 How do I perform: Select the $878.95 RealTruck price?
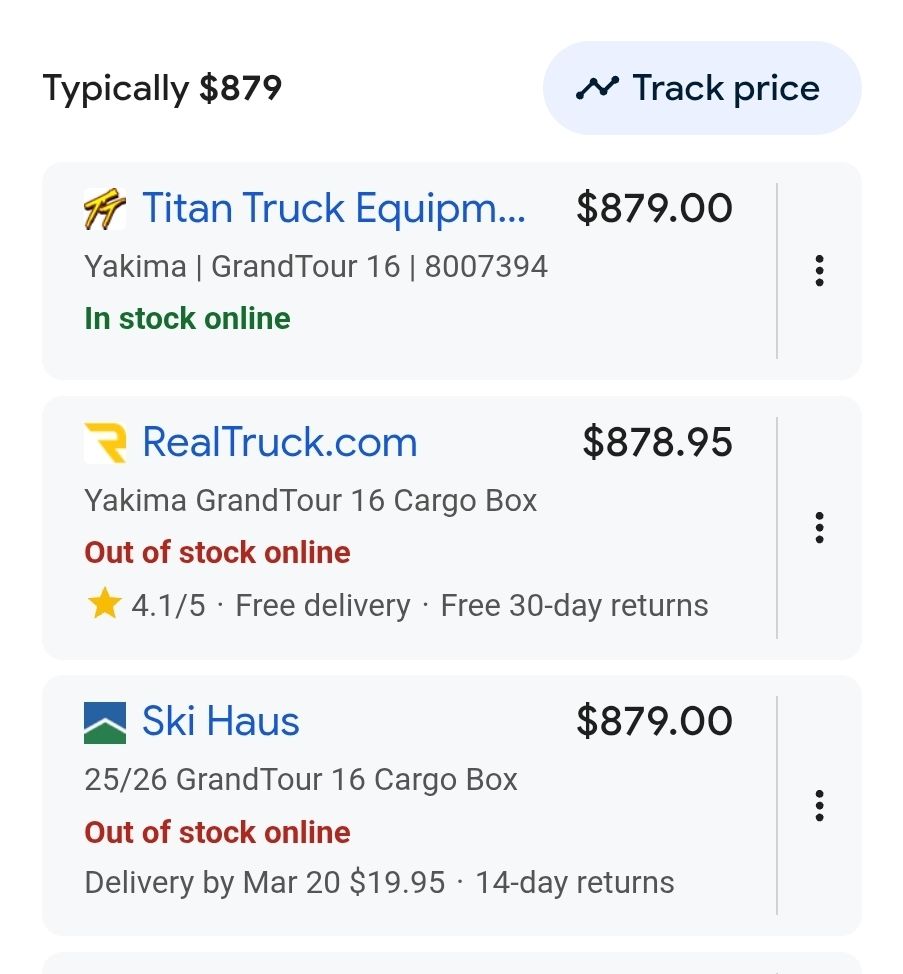click(x=657, y=442)
